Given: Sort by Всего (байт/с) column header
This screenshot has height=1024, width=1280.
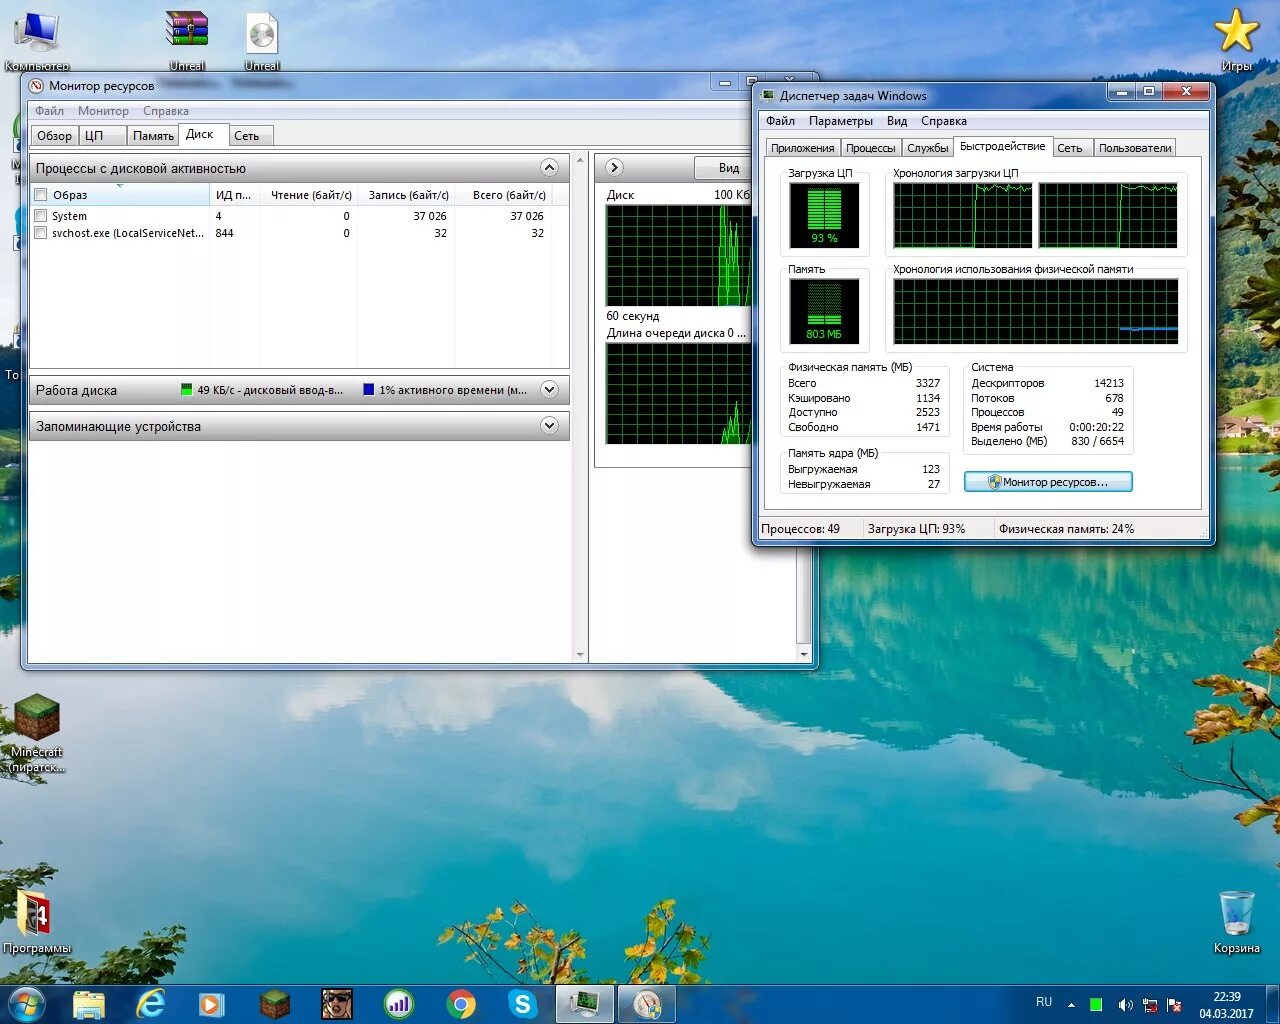Looking at the screenshot, I should 503,195.
